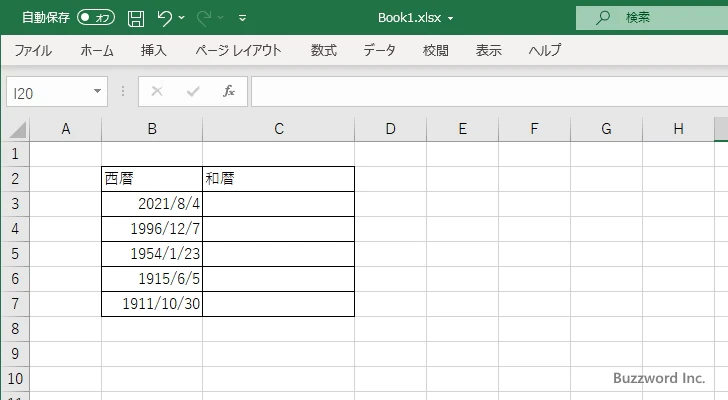Select row 3 header

tap(15, 204)
